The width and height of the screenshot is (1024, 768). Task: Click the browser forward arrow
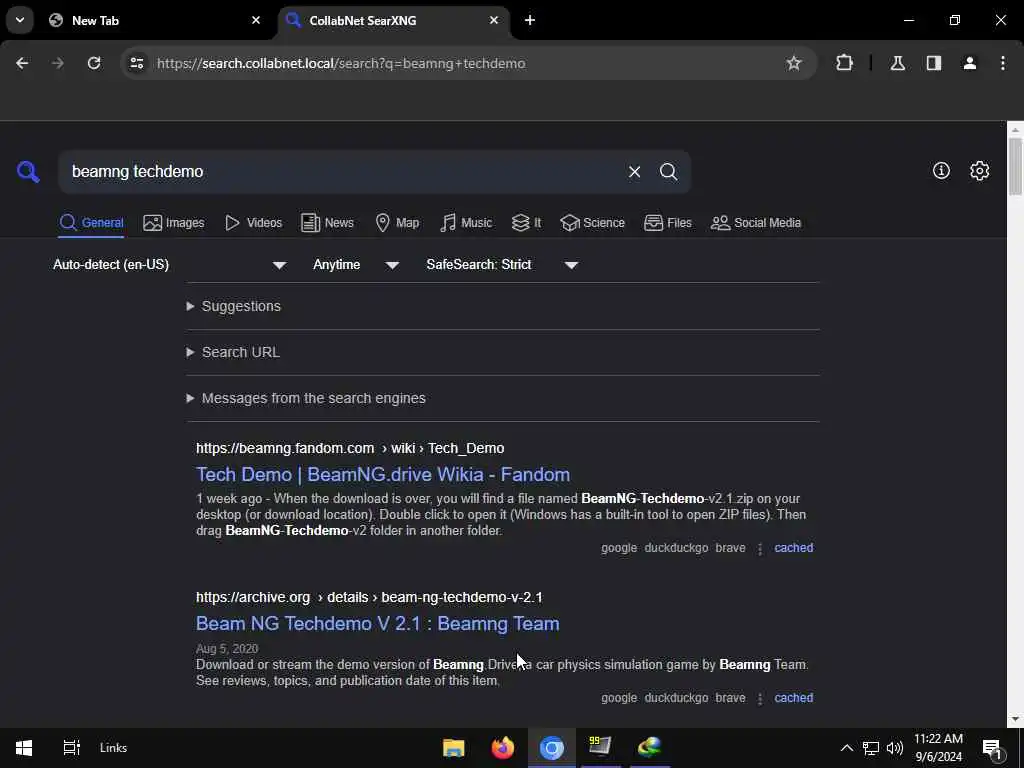coord(57,63)
